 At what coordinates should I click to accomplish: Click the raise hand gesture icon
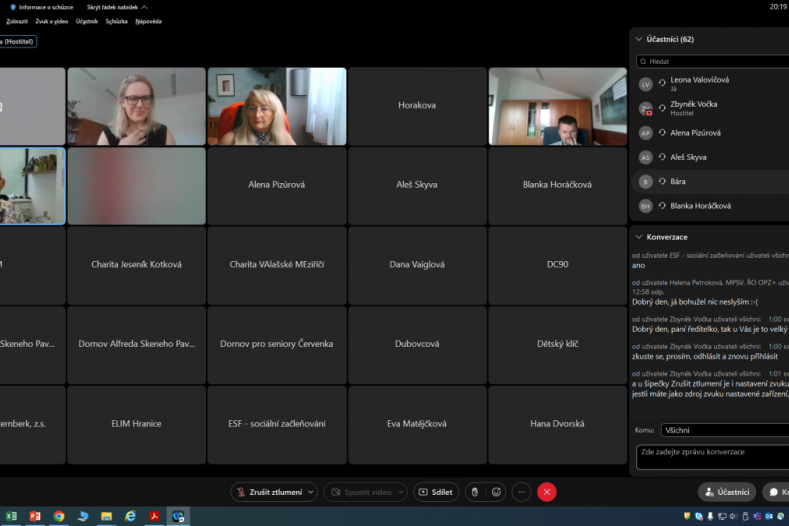click(x=475, y=492)
